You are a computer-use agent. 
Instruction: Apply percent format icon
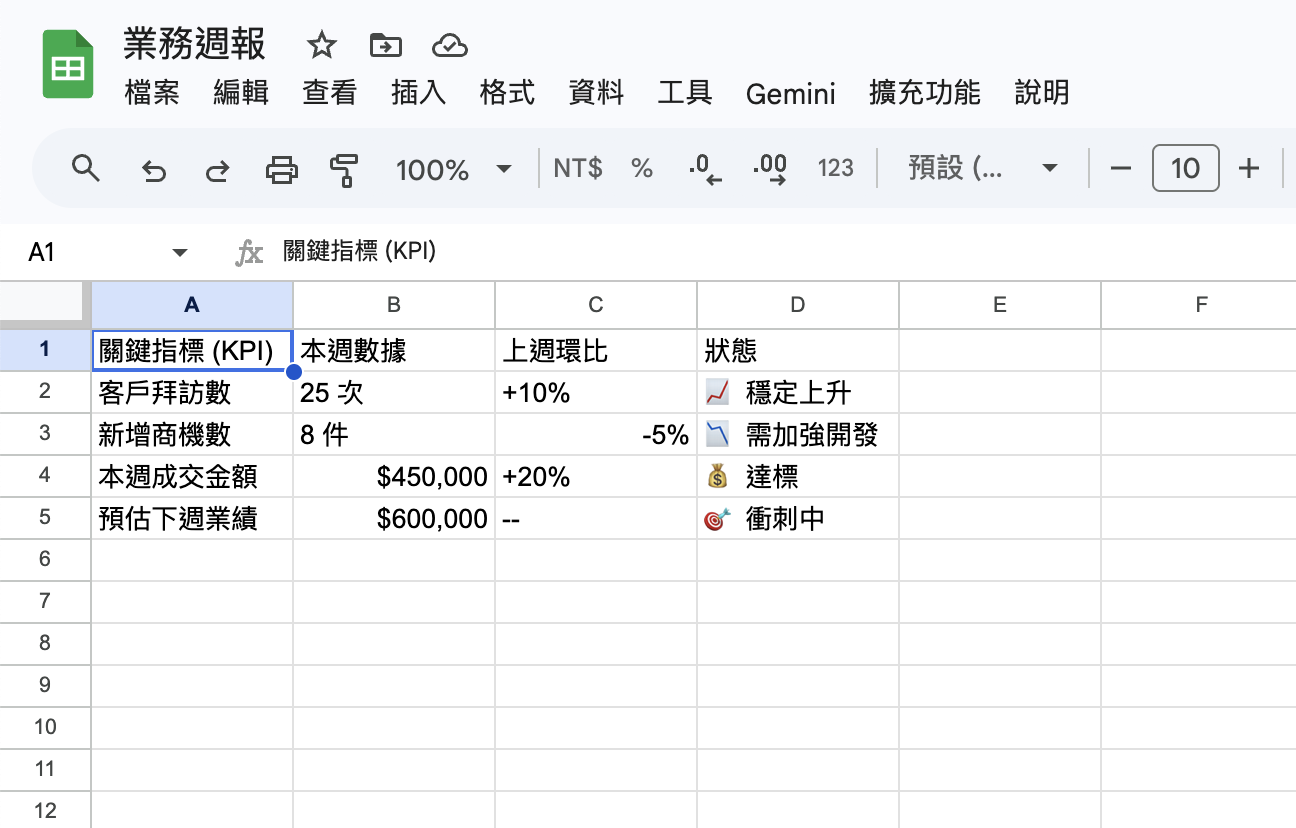tap(641, 169)
